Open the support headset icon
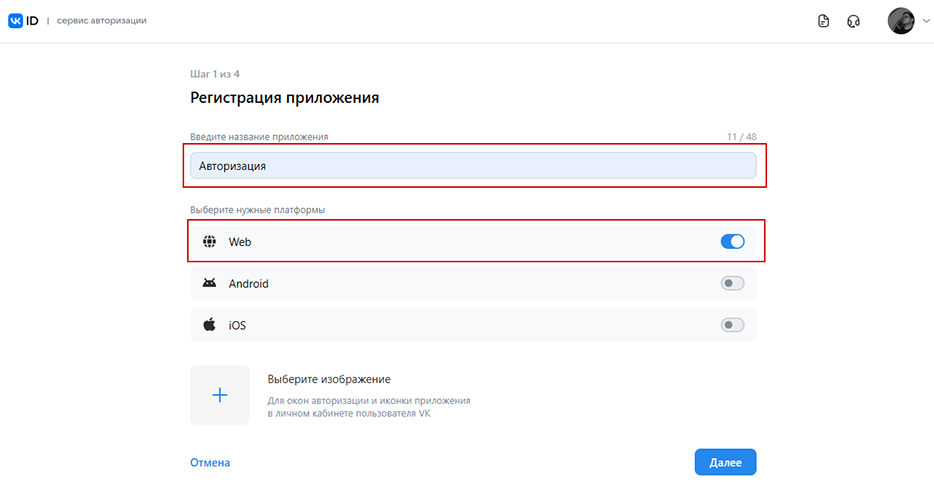The width and height of the screenshot is (934, 503). [854, 21]
